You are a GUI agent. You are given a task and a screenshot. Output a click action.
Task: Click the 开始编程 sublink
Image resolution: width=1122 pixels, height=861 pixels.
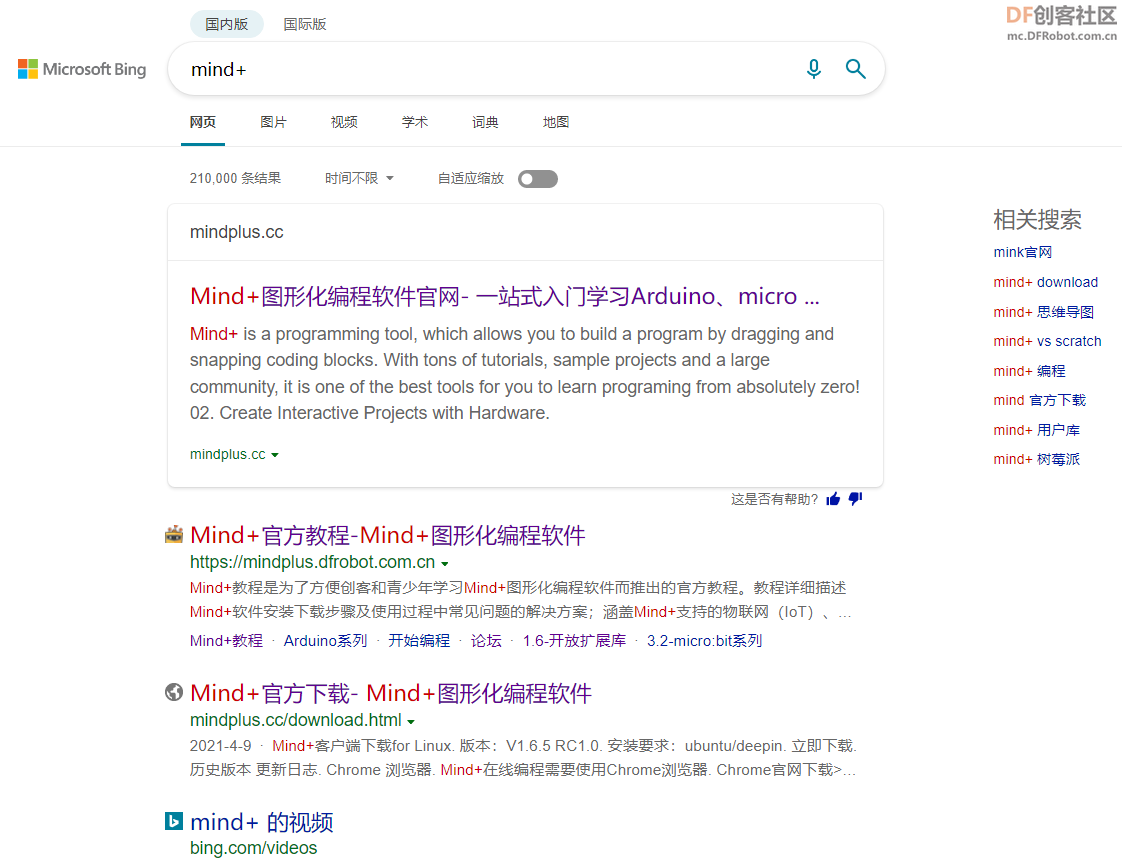click(419, 641)
